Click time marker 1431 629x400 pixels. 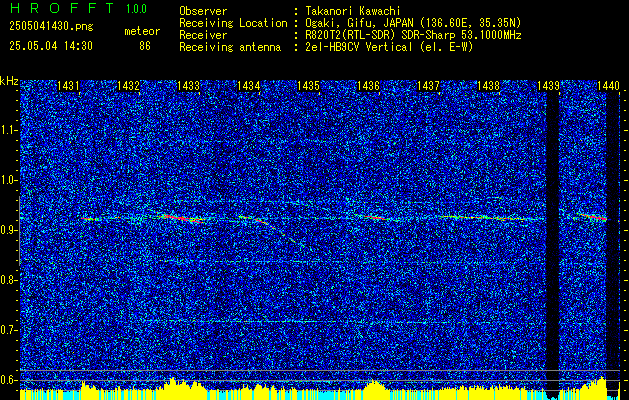click(68, 85)
